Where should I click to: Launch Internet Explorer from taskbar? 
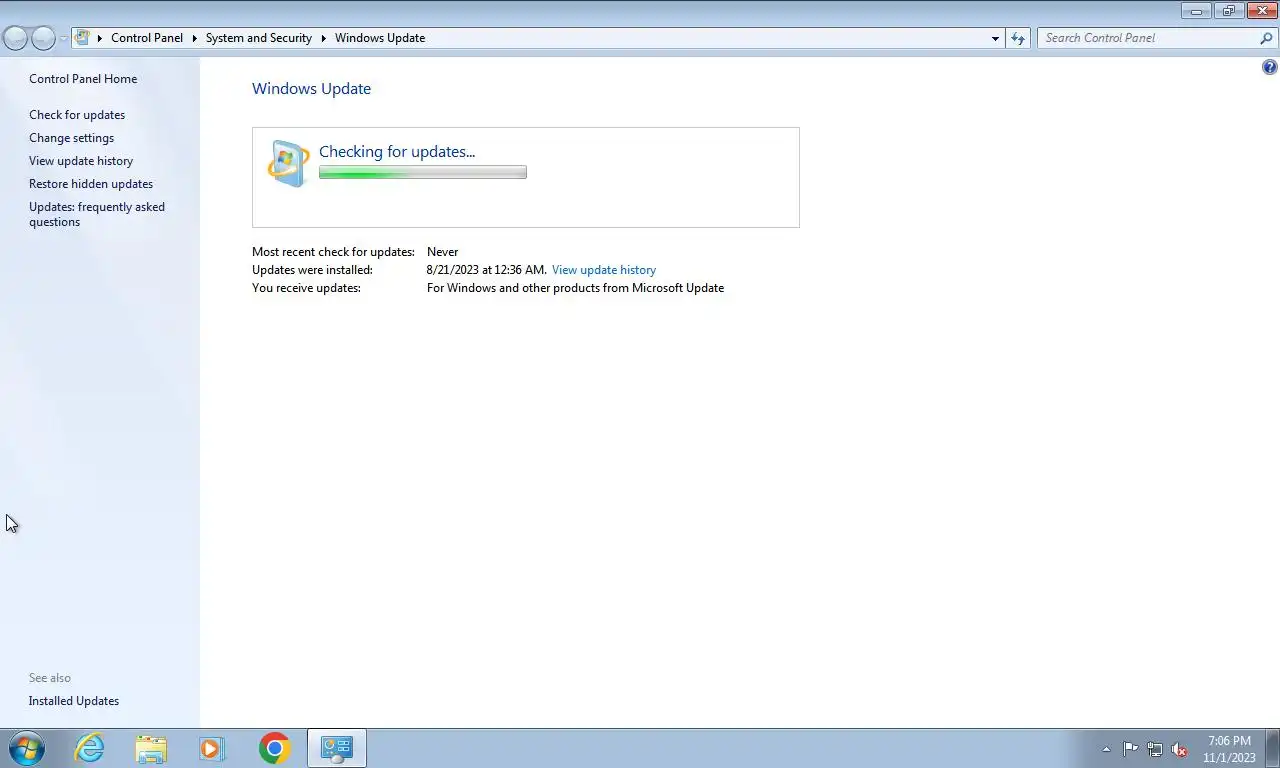coord(90,748)
